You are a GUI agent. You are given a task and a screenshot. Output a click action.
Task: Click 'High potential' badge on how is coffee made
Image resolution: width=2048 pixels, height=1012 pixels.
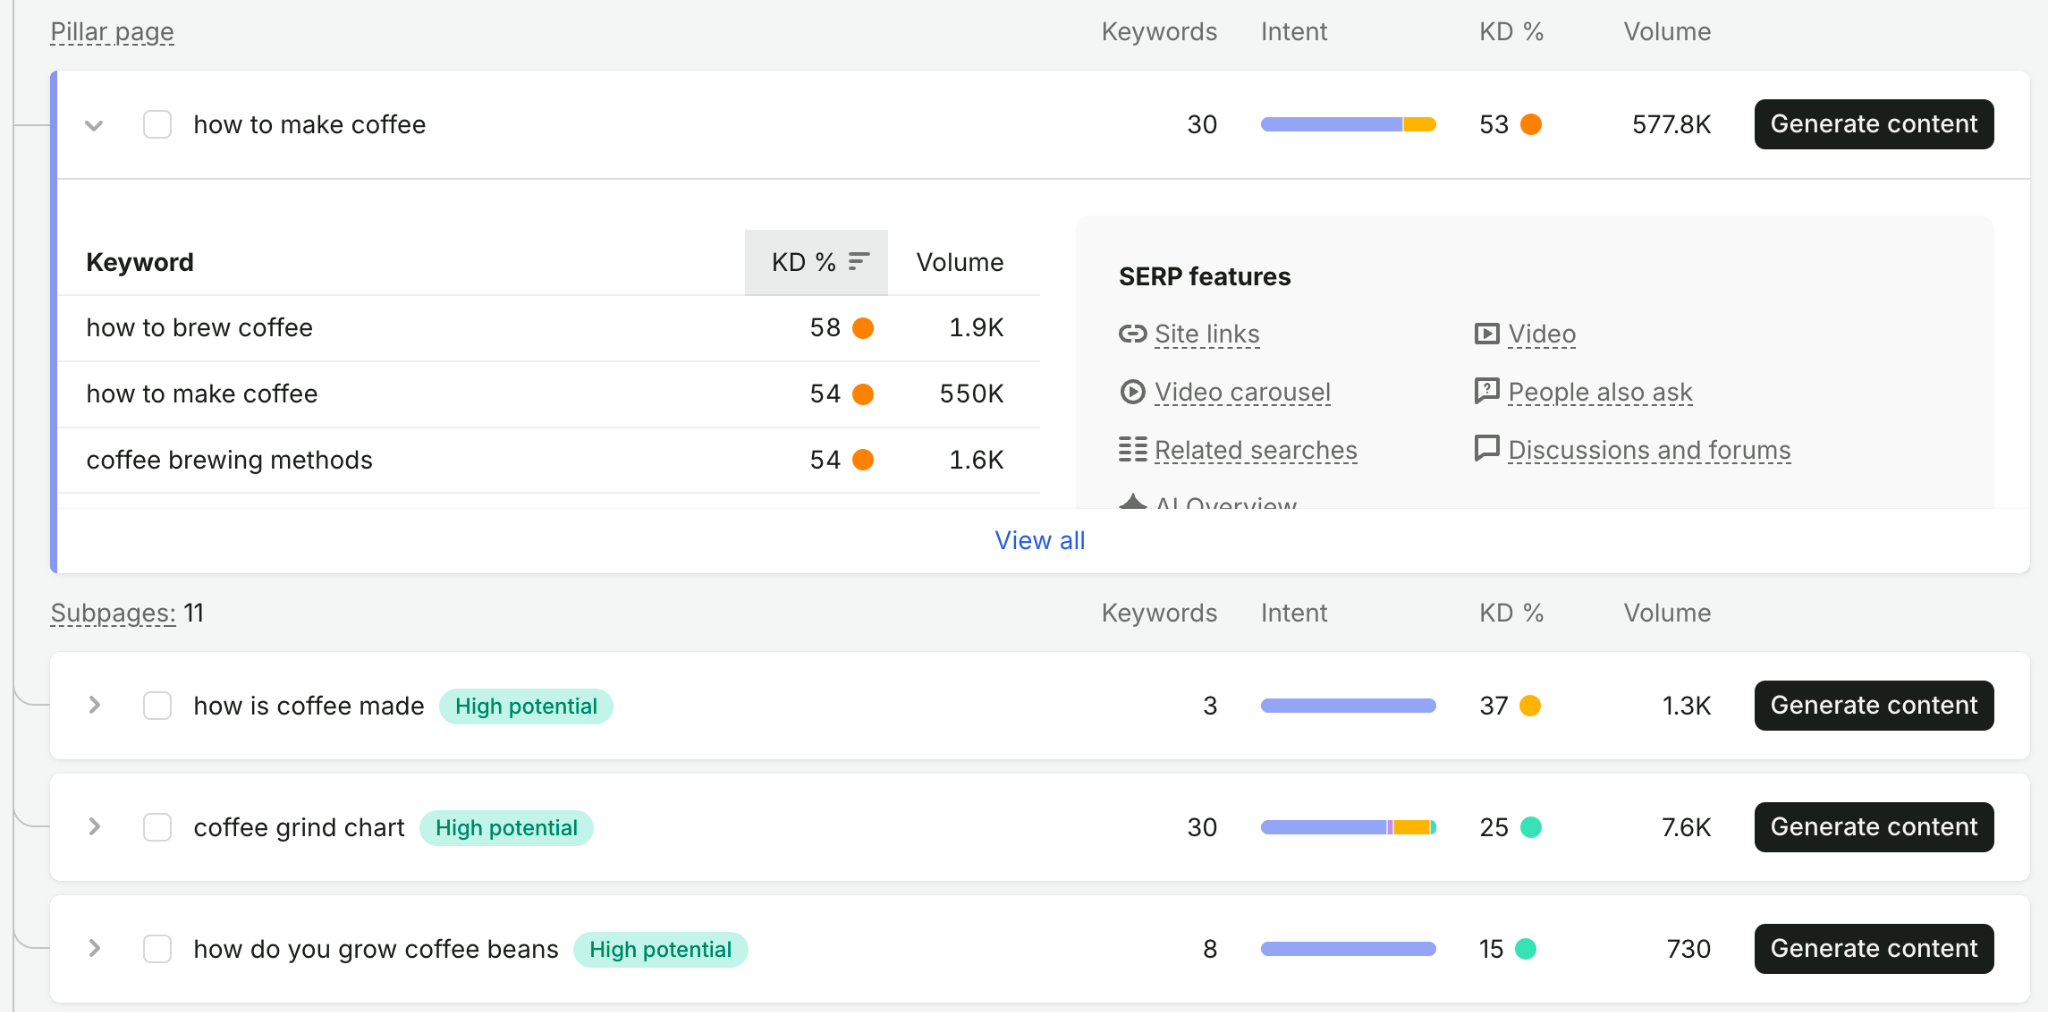click(x=526, y=706)
